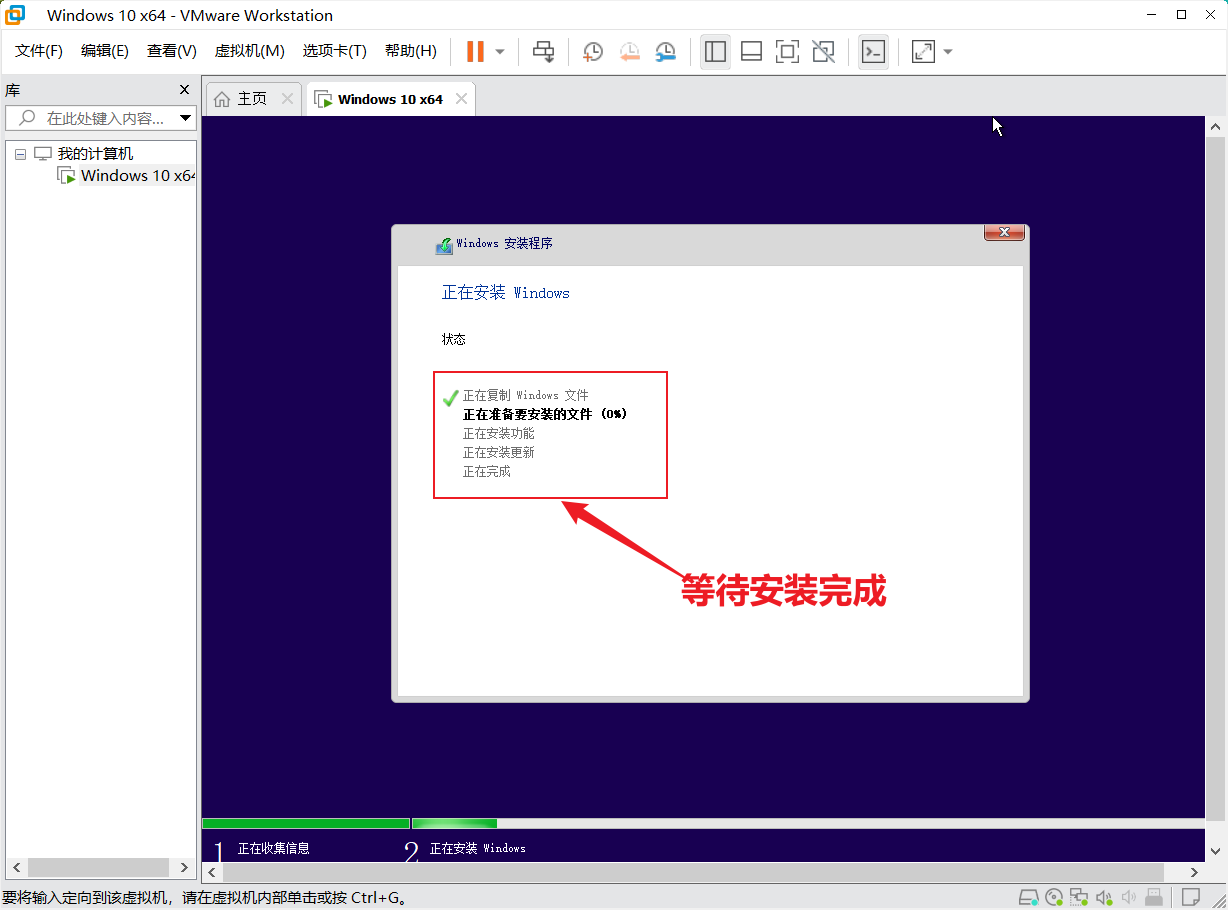
Task: Click the active sound card status icon
Action: point(1104,897)
